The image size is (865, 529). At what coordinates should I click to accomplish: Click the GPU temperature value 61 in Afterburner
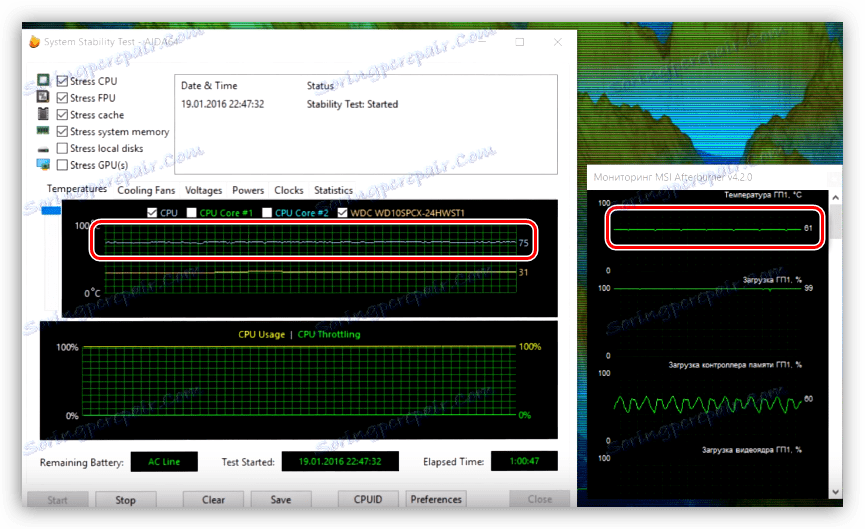tap(808, 228)
